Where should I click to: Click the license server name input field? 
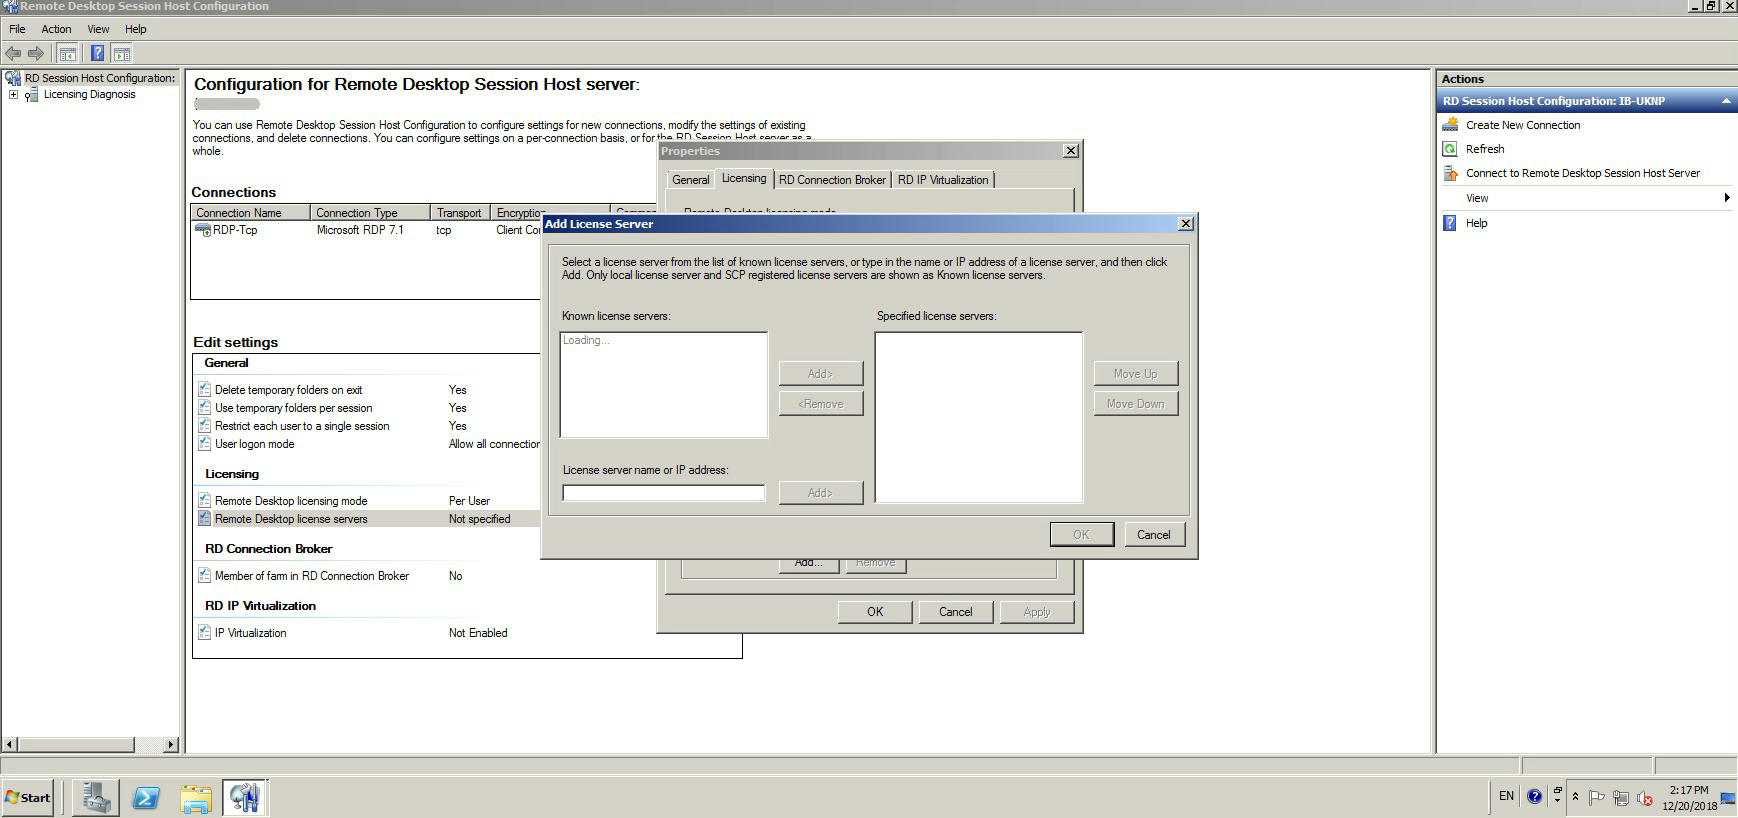point(663,493)
